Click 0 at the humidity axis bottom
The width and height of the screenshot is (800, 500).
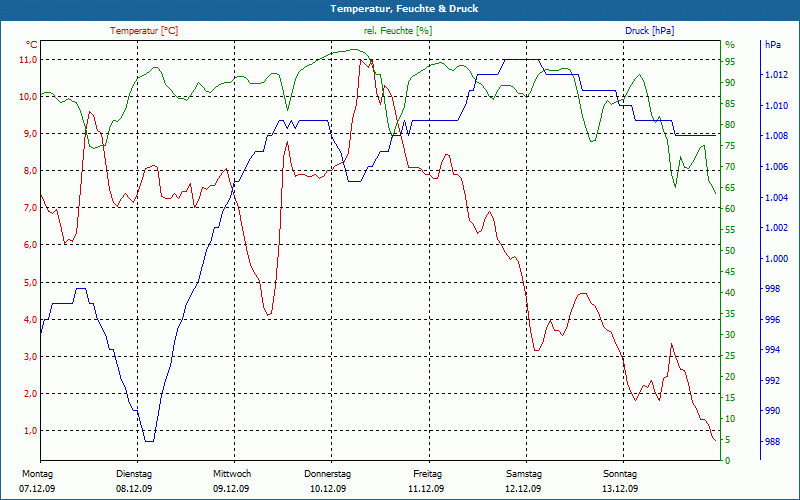(728, 461)
